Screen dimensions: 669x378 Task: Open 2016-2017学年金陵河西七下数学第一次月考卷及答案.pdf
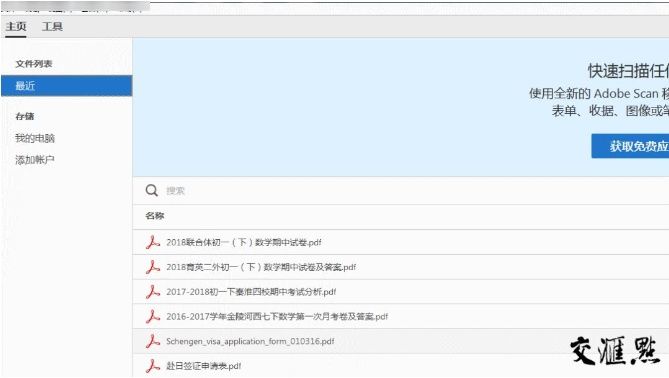coord(277,317)
